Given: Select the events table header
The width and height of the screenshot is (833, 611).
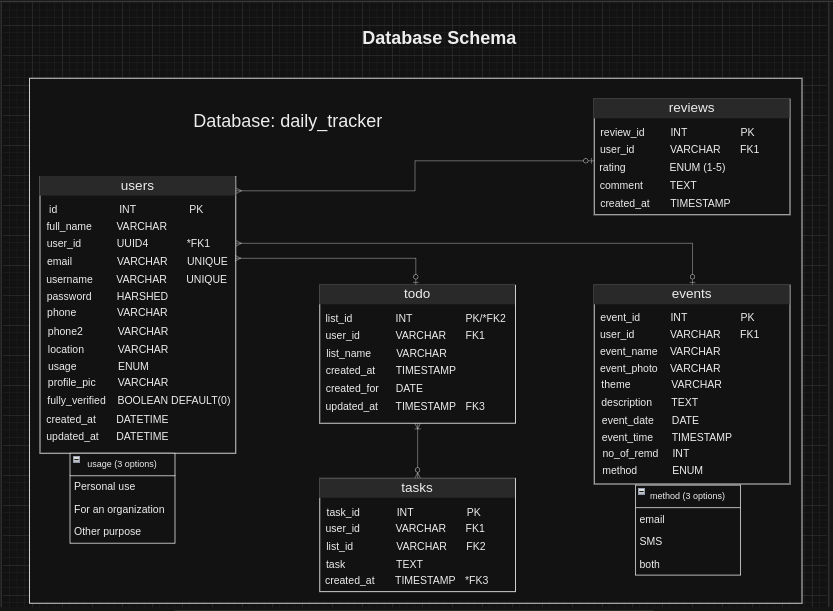Looking at the screenshot, I should click(x=692, y=294).
